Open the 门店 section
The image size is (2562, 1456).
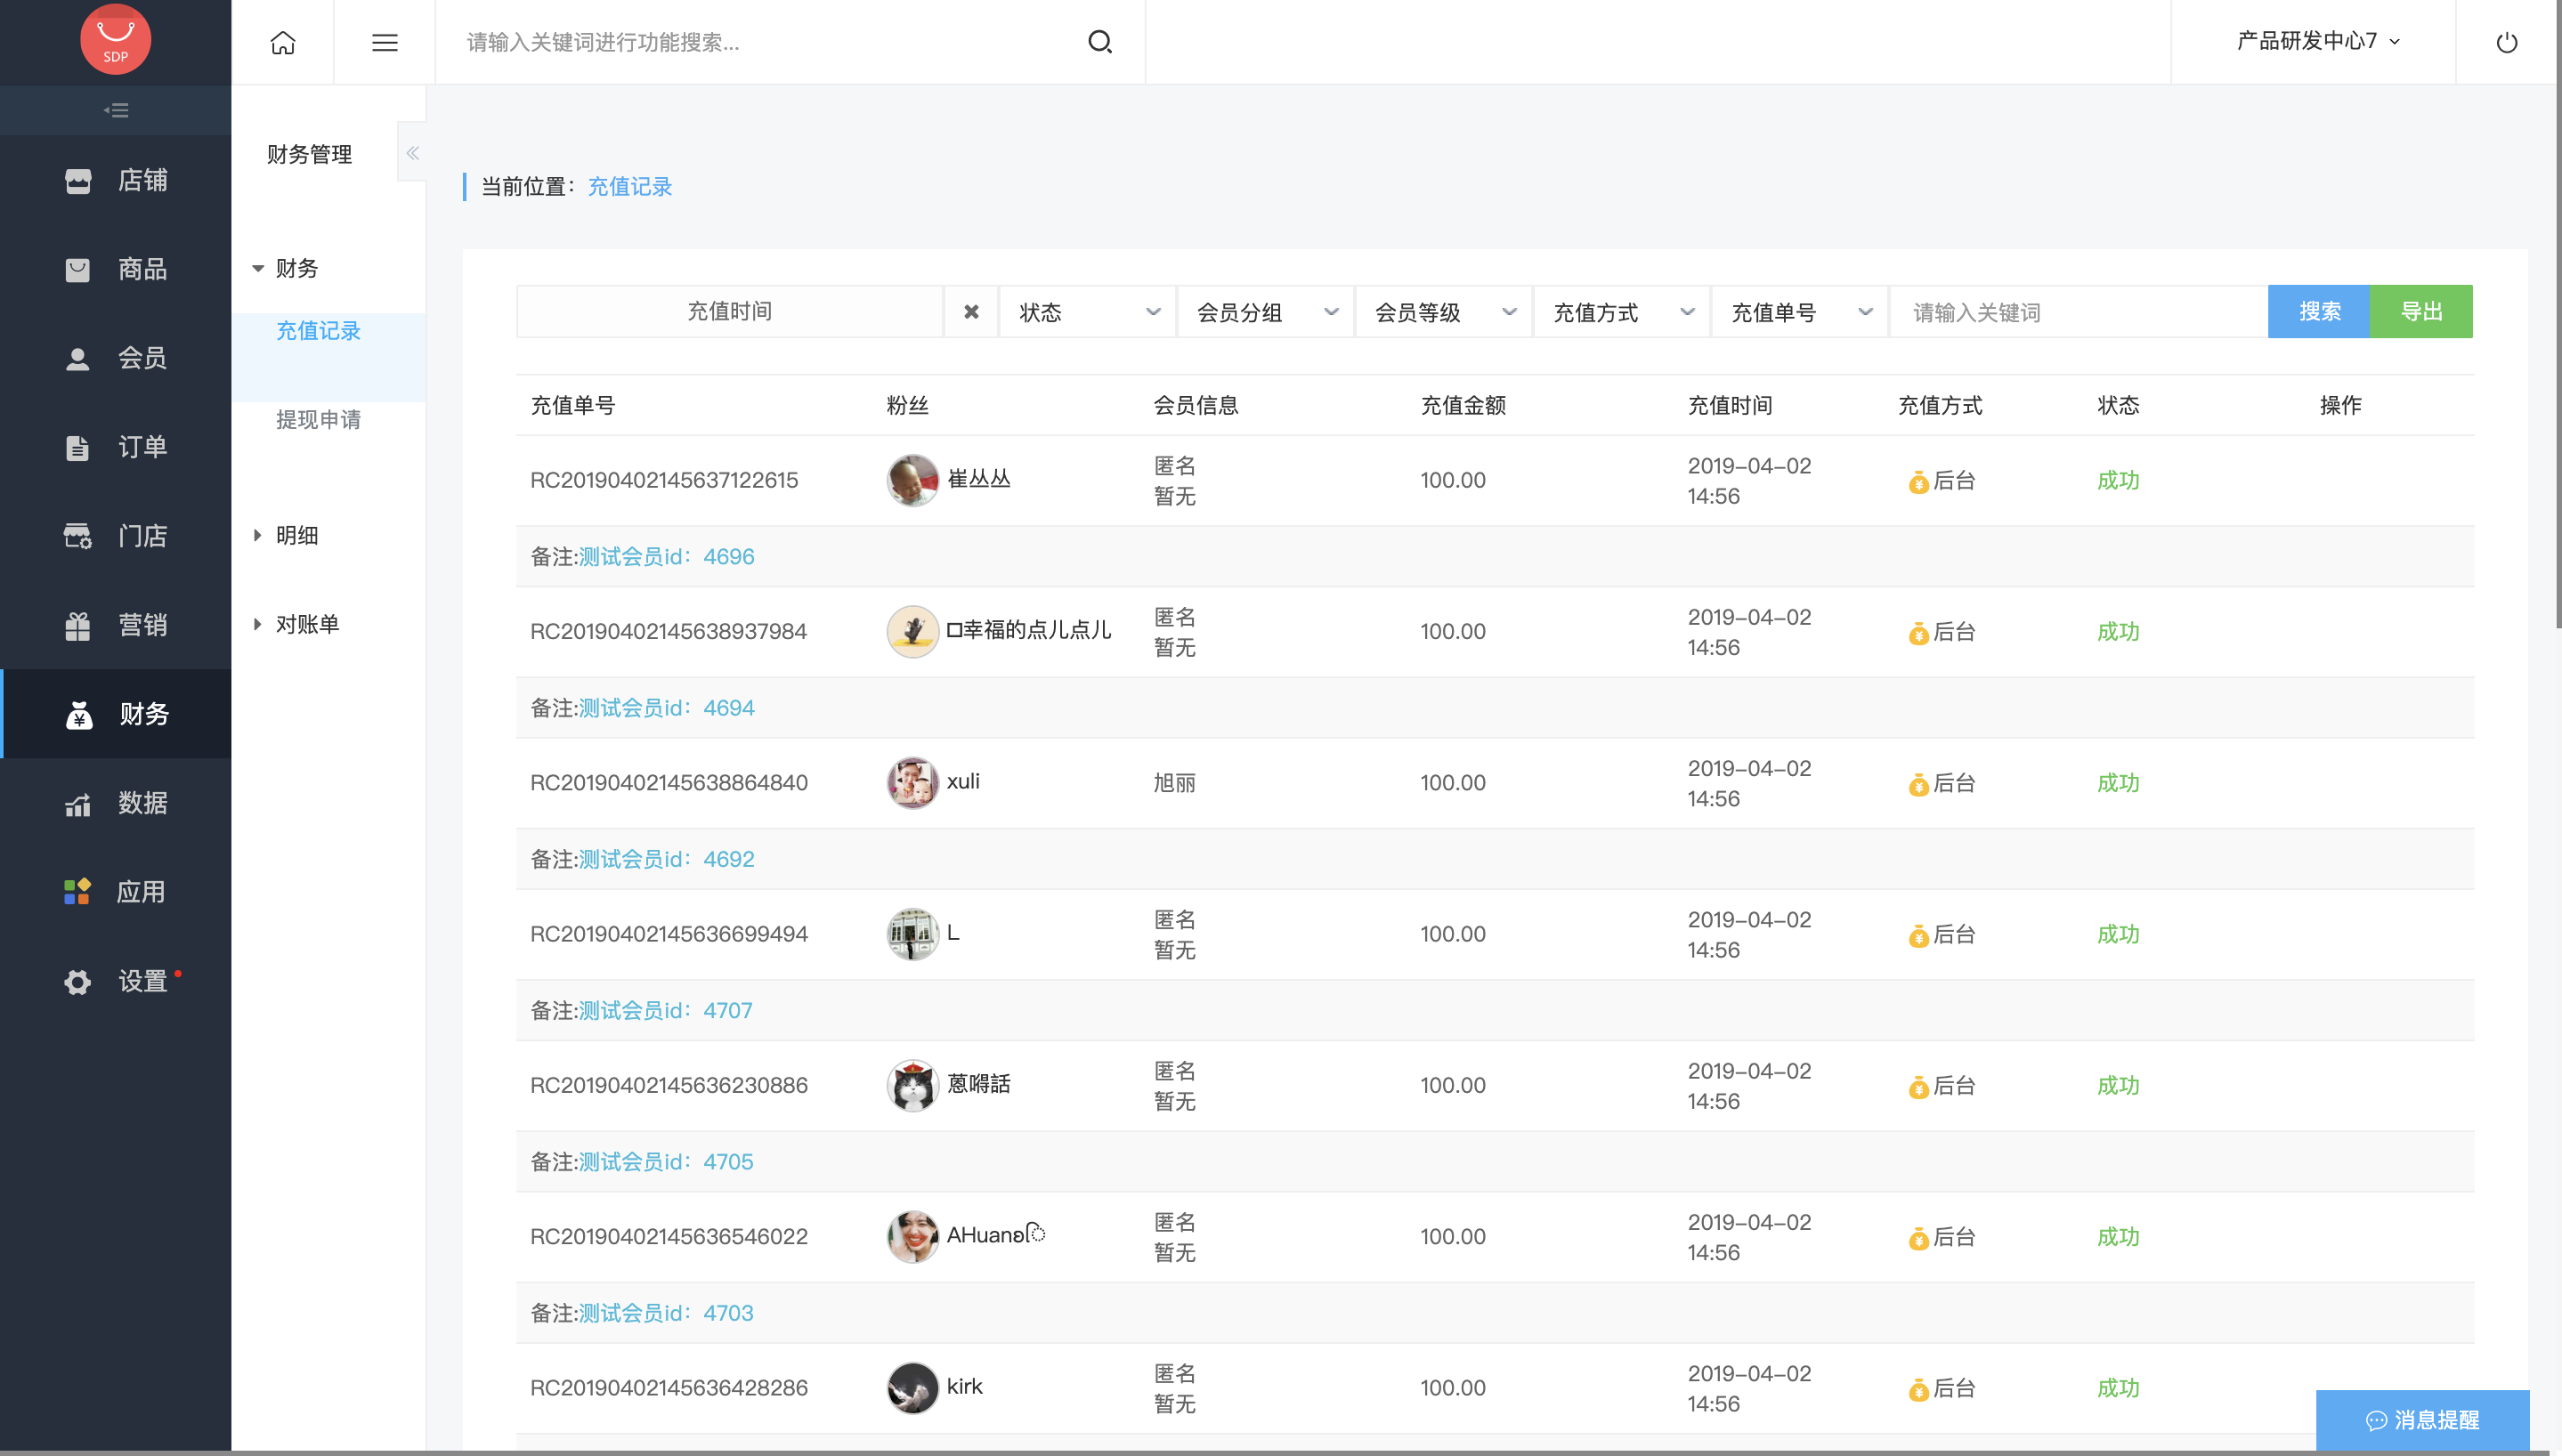[116, 536]
